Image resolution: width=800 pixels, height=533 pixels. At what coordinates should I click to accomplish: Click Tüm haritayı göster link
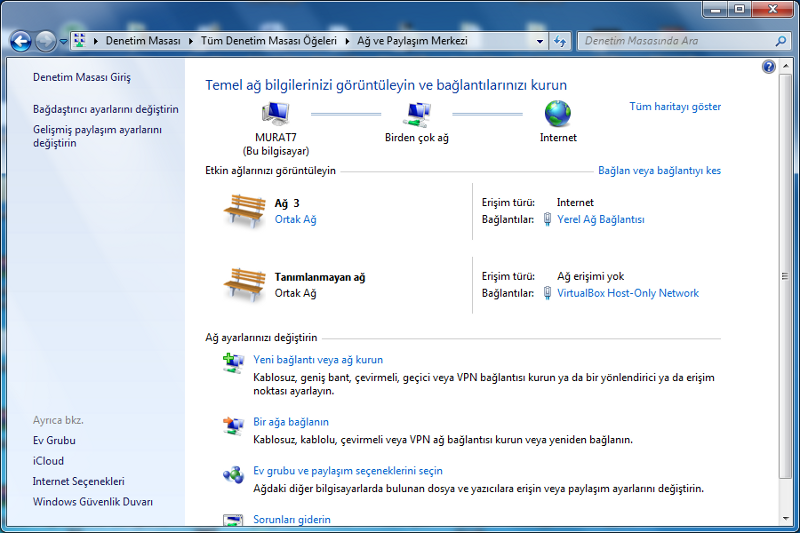coord(675,107)
